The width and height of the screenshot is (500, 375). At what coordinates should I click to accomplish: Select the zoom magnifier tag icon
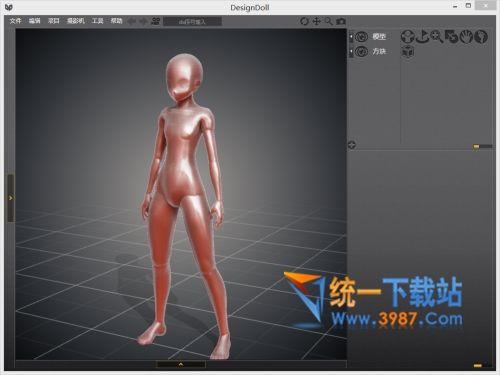[x=437, y=37]
